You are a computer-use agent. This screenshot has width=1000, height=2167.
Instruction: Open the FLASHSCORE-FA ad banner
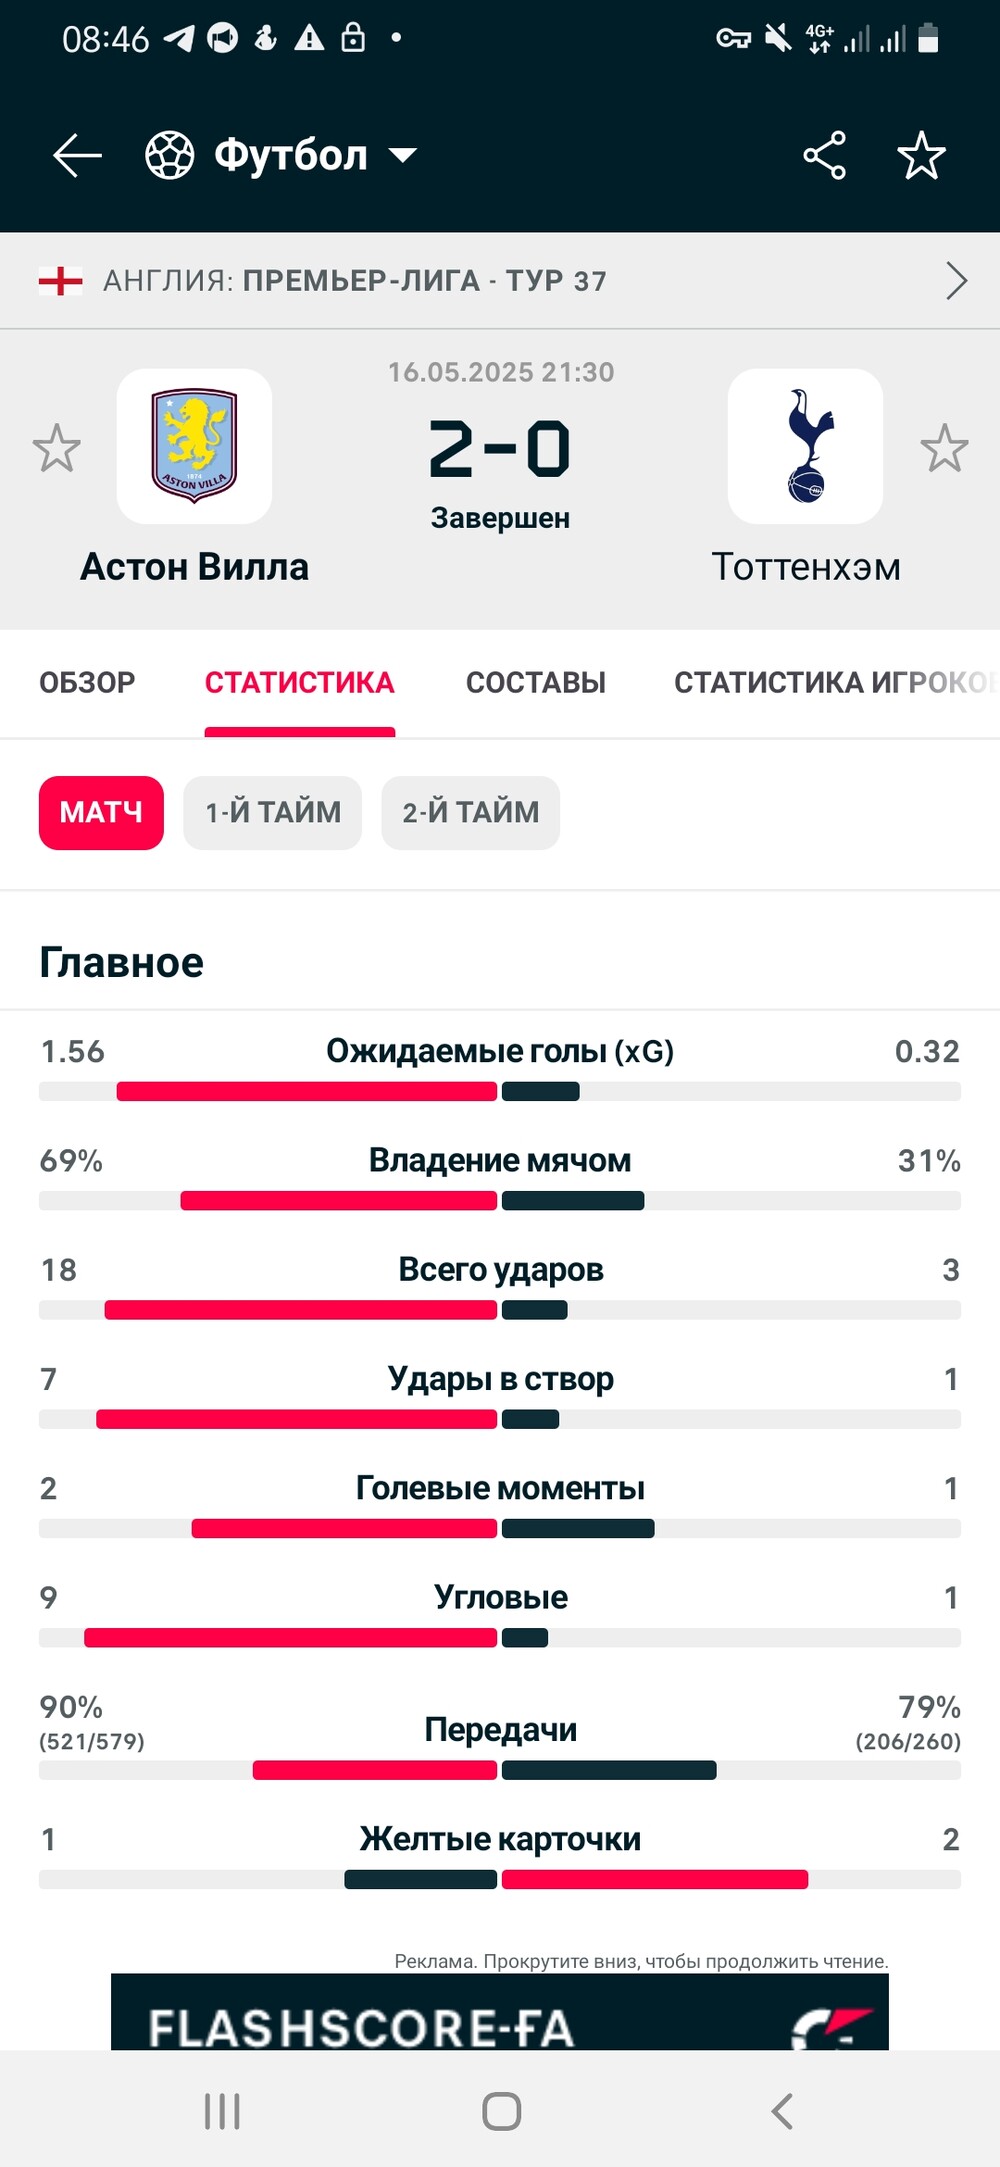click(x=500, y=2011)
